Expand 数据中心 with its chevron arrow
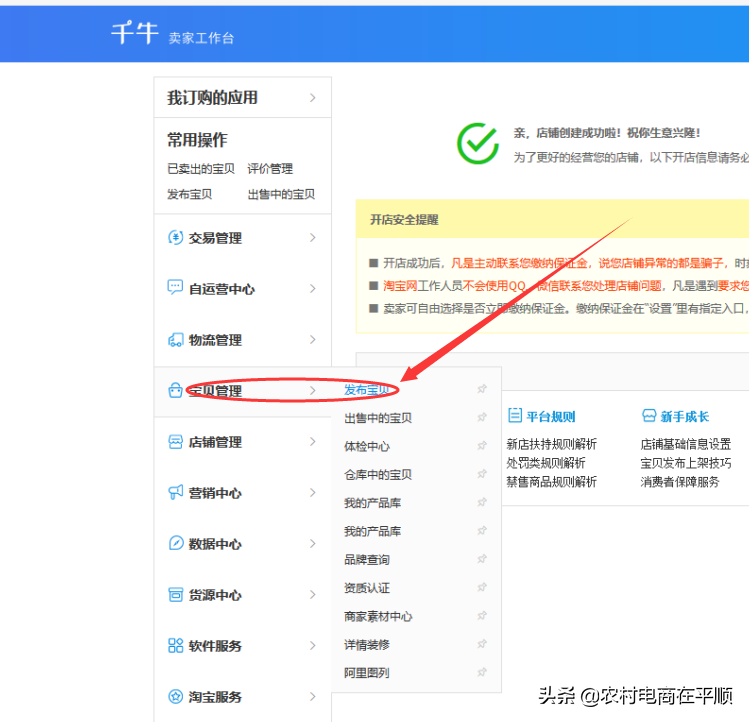Screen dimensions: 749x722 coord(312,543)
